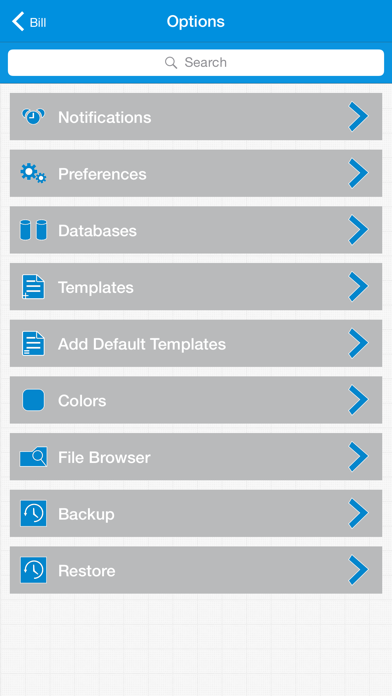Expand Databases using its right chevron
392x696 pixels.
358,230
